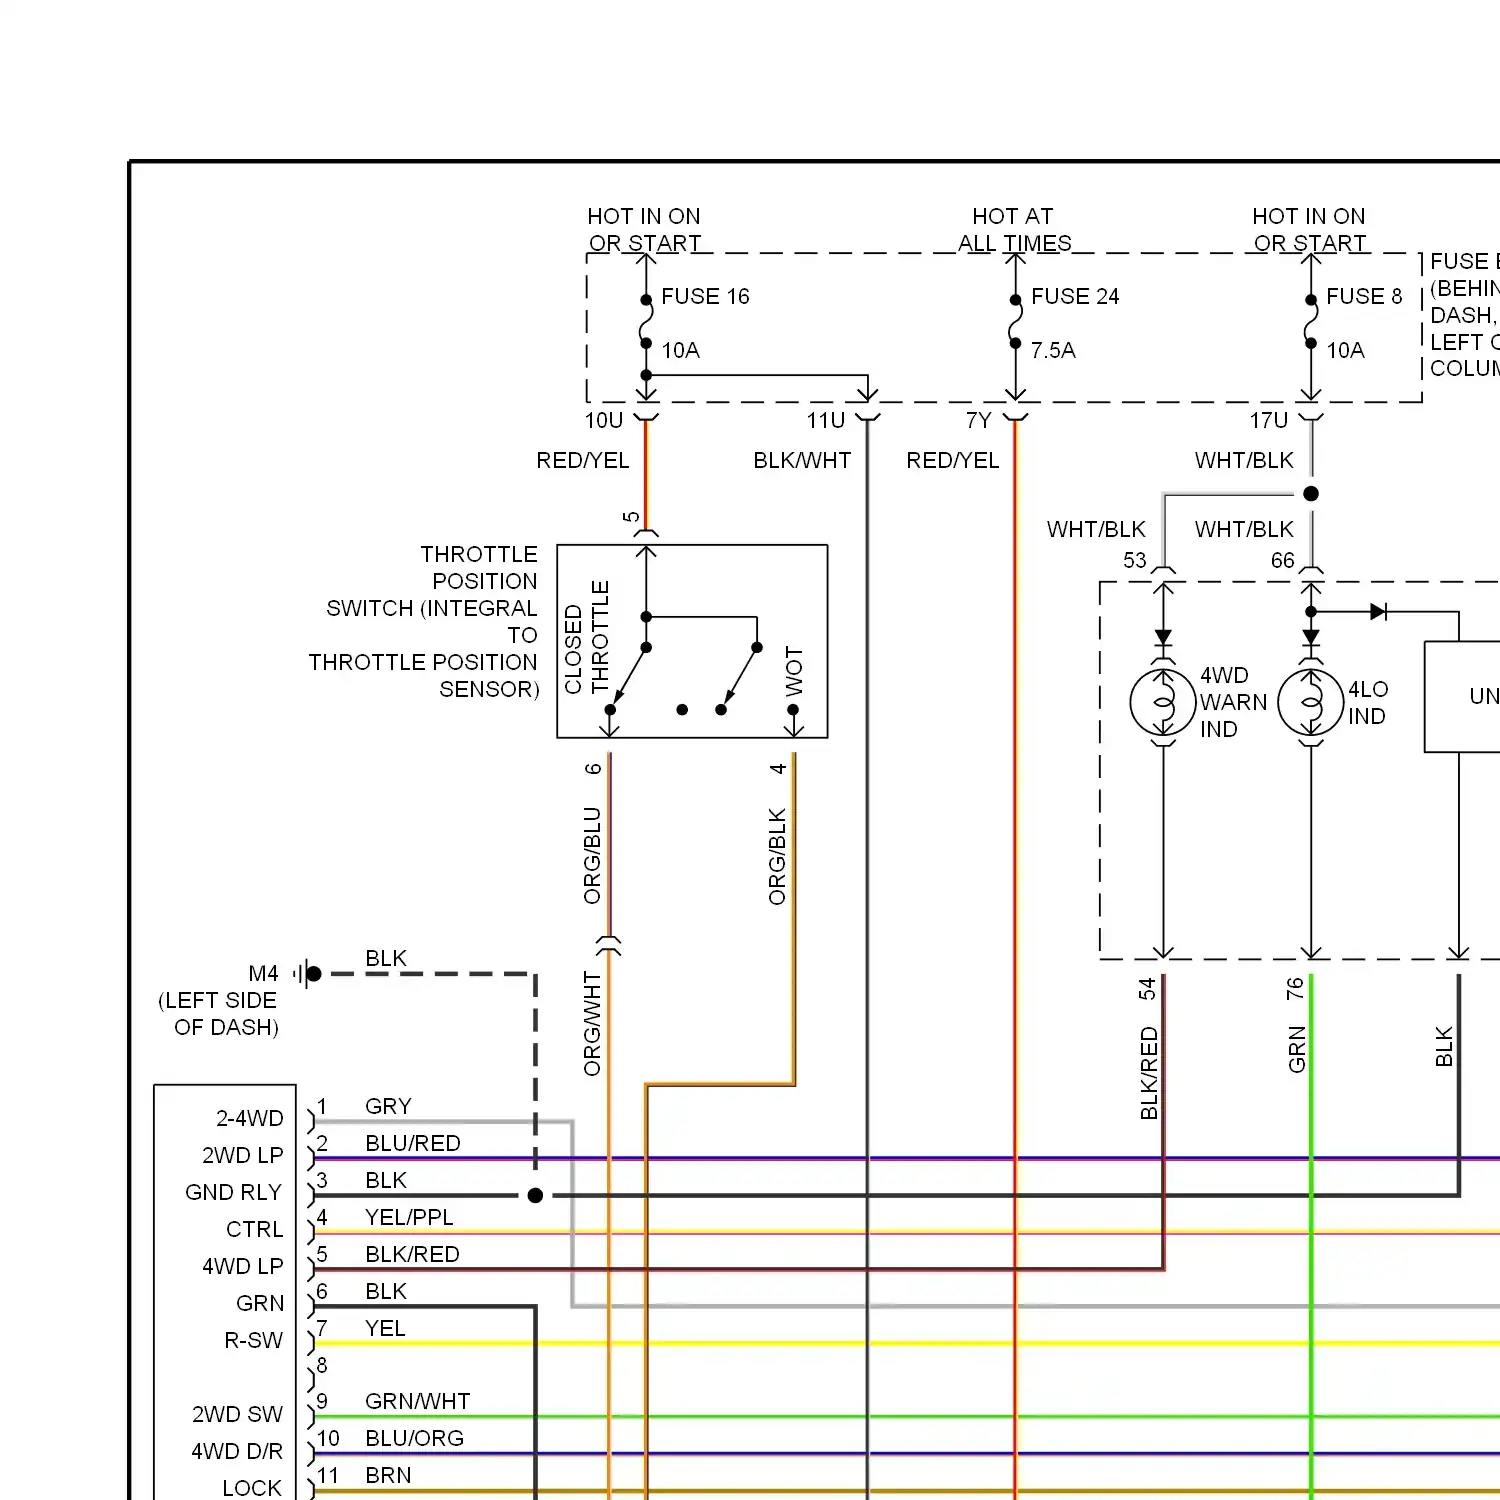Select terminal number 76 on GRN wire
Image resolution: width=1500 pixels, height=1500 pixels.
click(x=1295, y=988)
